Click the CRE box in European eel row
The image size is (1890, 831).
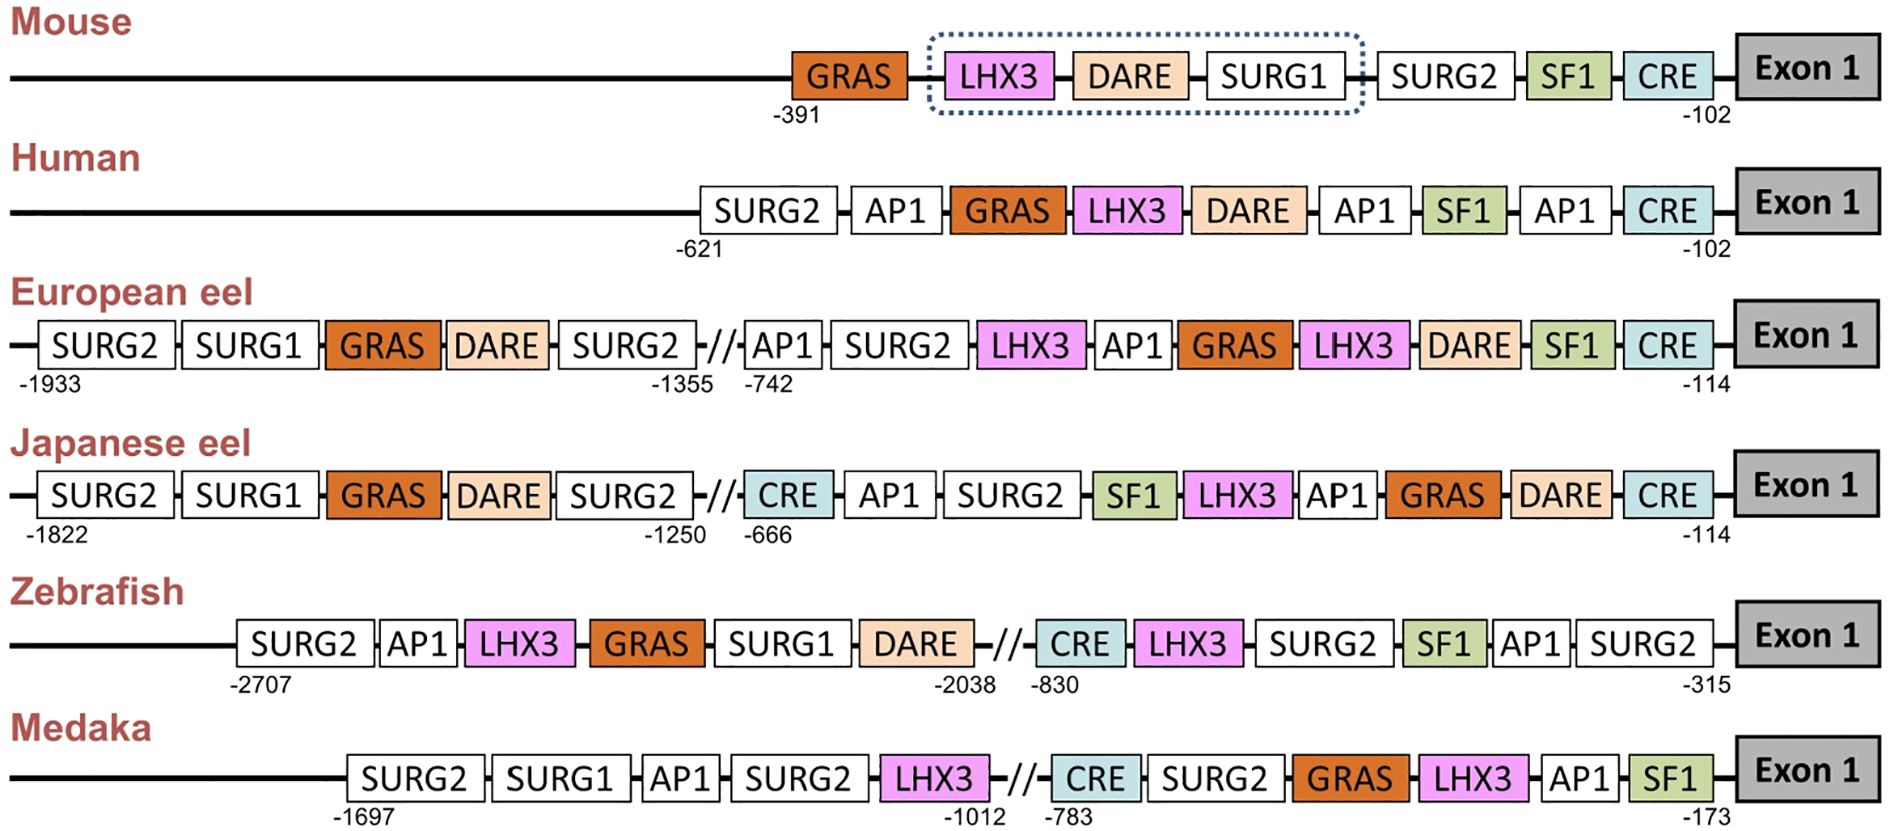tap(1667, 346)
